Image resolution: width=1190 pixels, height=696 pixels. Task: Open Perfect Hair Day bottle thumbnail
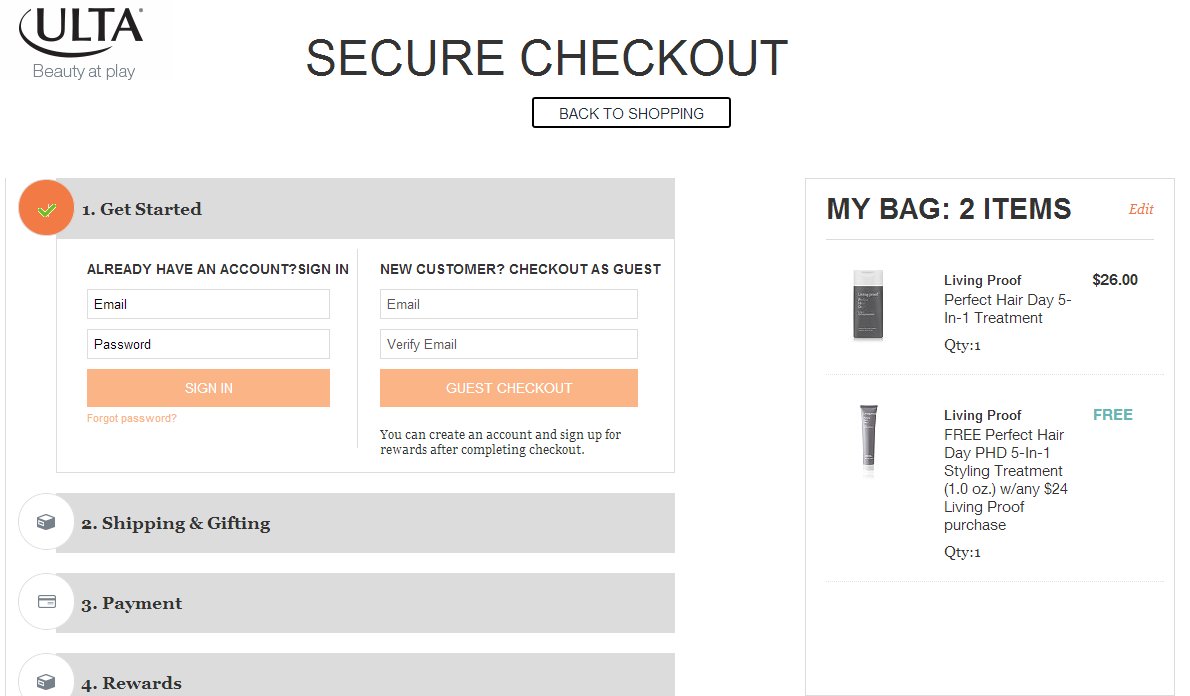point(868,305)
